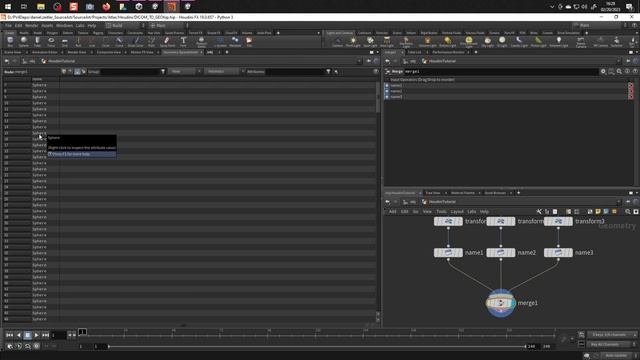Add an Ambient Light from the shelf
640x360 pixels.
559,42
